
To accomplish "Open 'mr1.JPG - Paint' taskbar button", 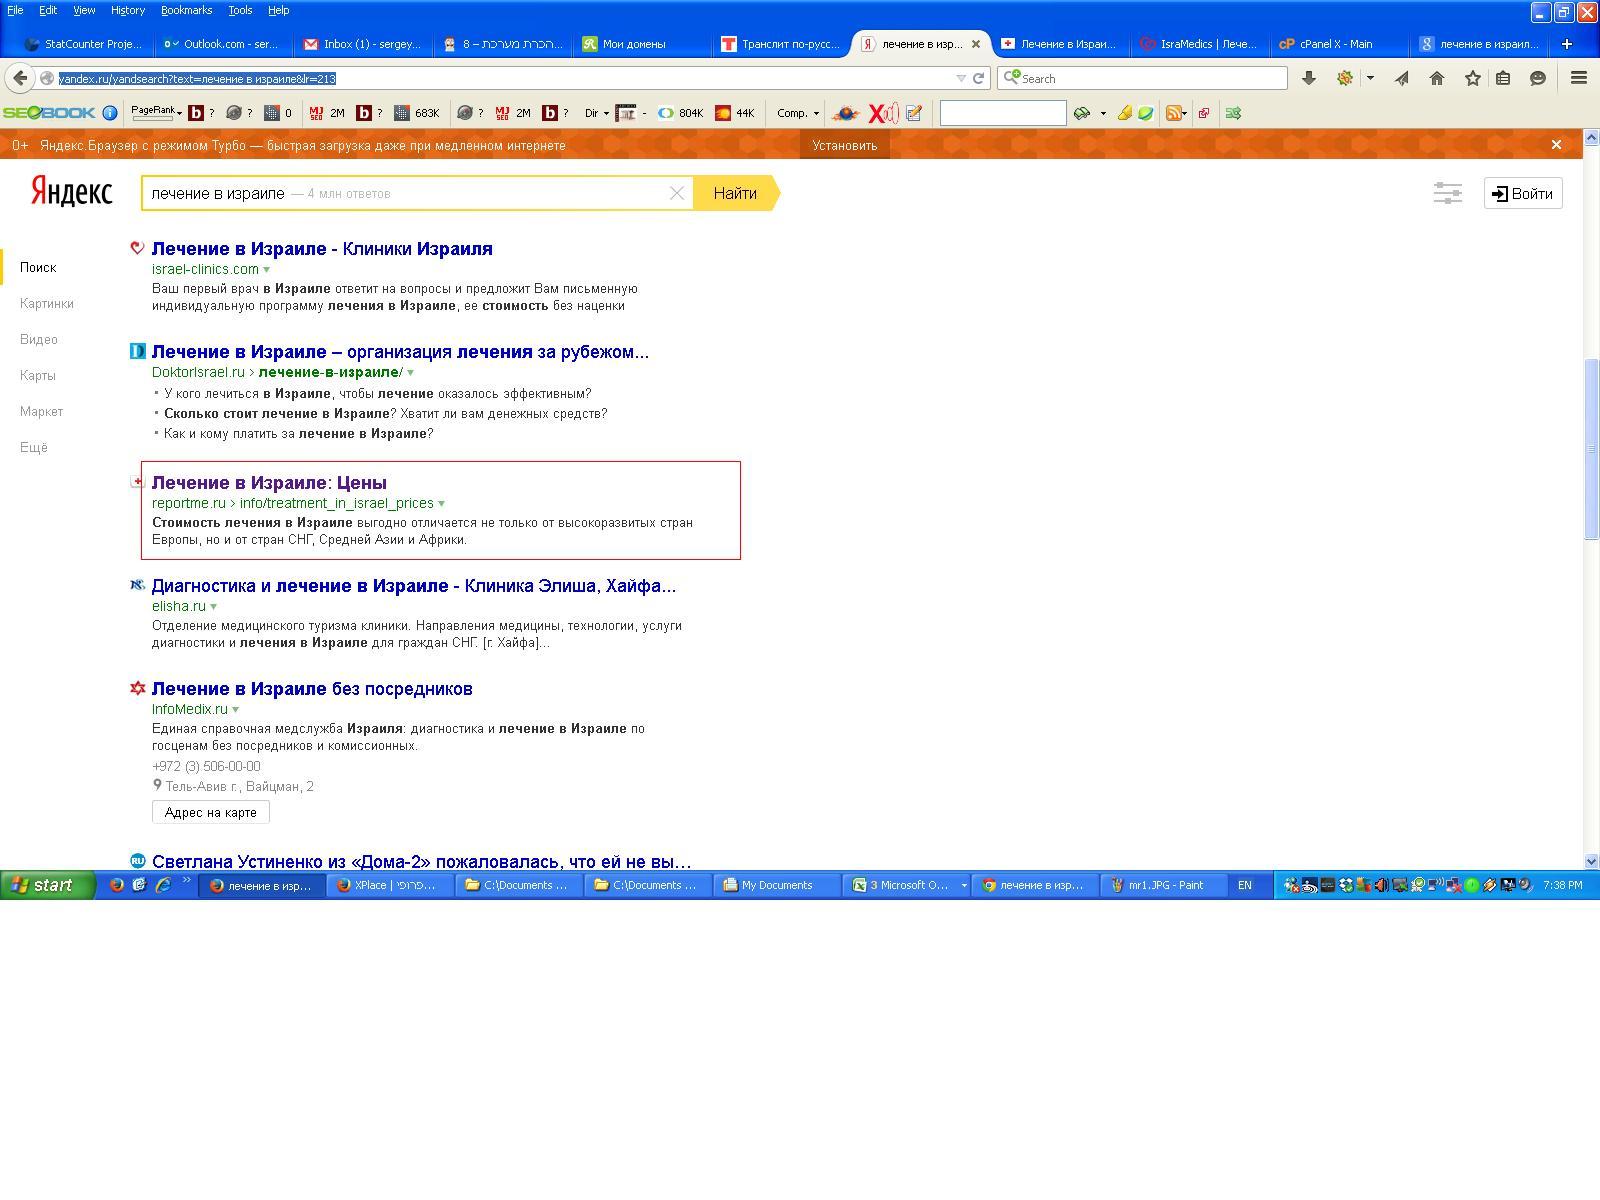I will click(1166, 885).
